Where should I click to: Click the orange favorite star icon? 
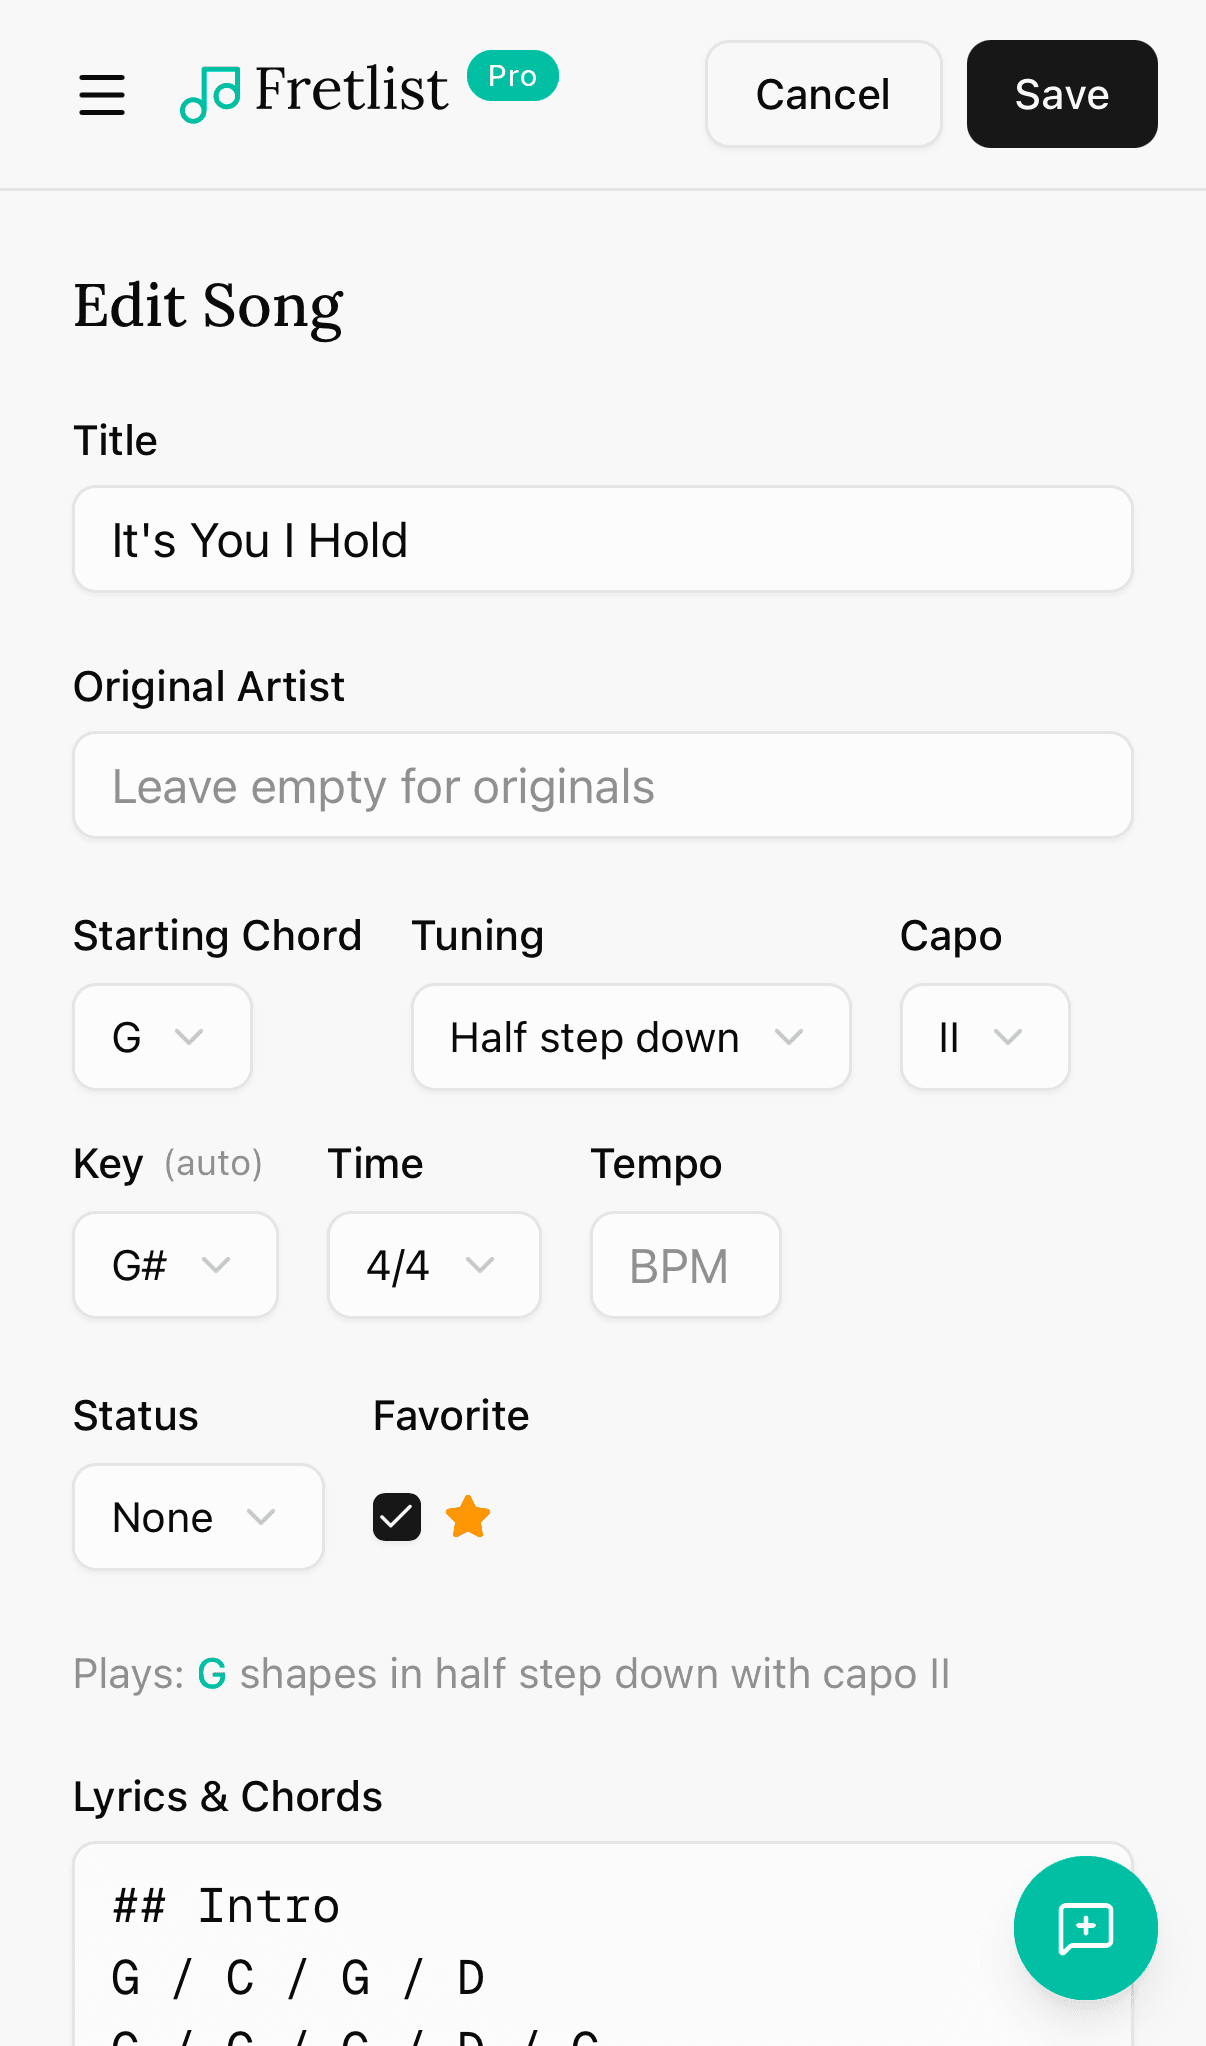coord(467,1516)
